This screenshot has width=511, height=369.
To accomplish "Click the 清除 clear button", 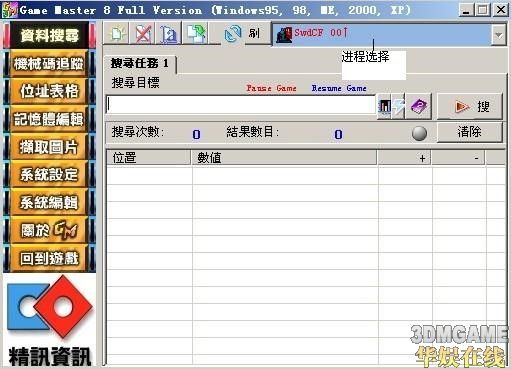I will (470, 132).
